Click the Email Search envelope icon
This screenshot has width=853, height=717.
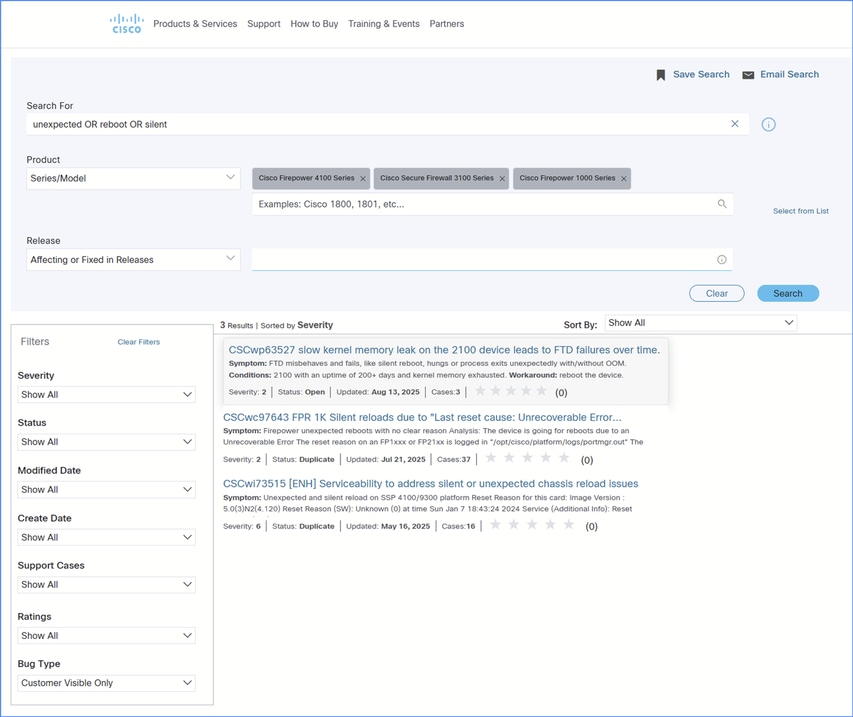point(748,75)
